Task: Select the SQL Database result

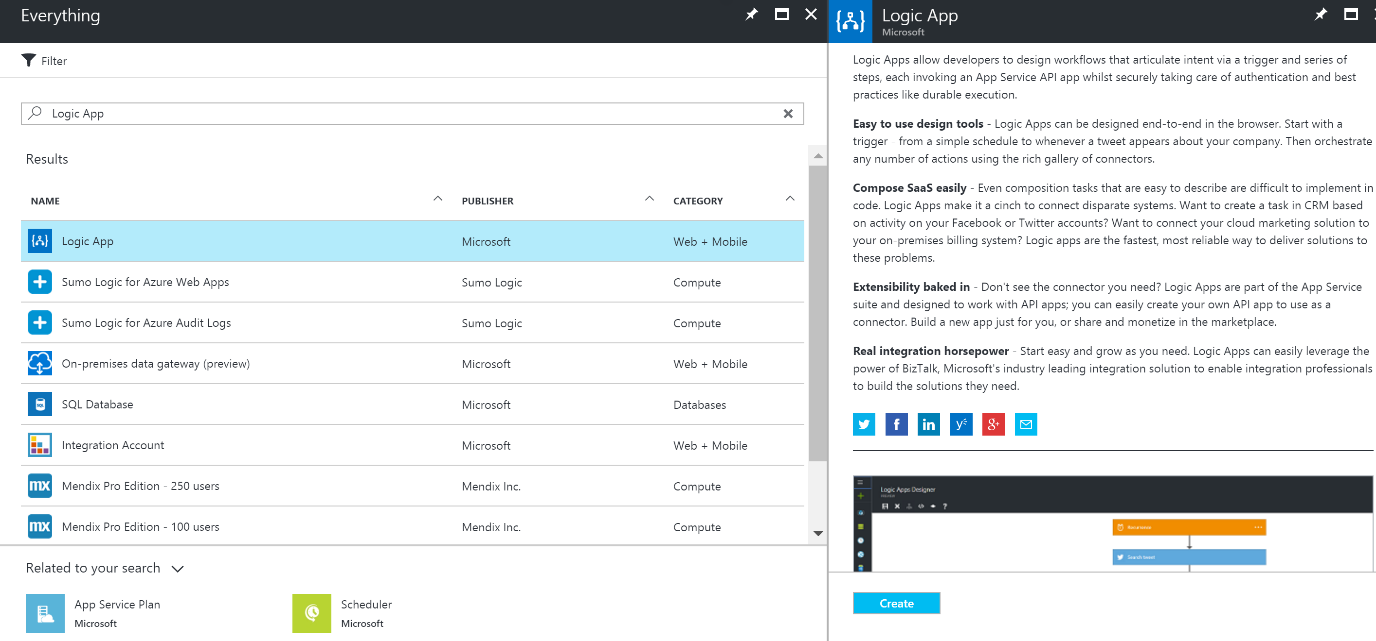Action: click(97, 404)
